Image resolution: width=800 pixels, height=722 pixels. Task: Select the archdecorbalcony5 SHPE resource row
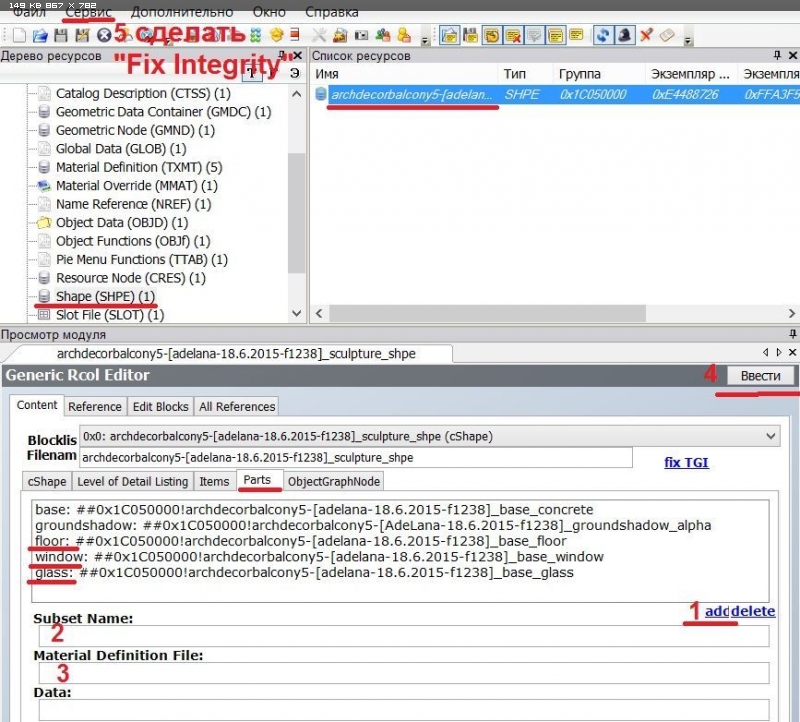click(412, 94)
